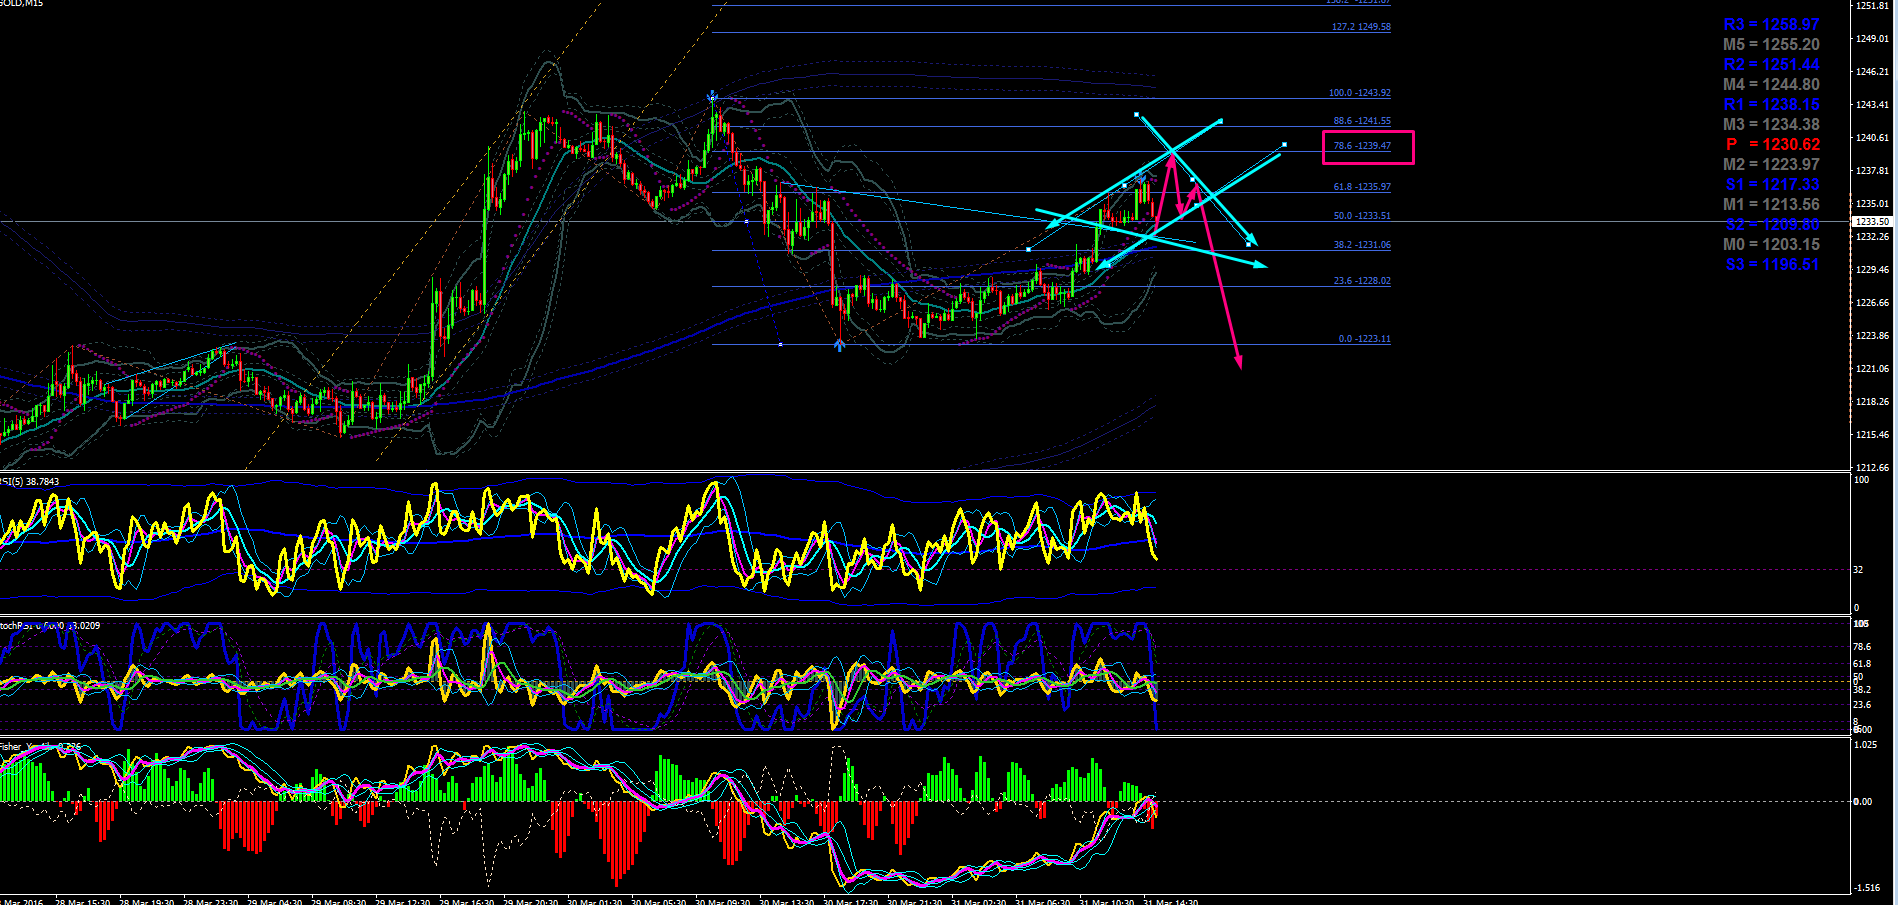Click the 100.0 Fibonacci label at 1243.92
This screenshot has width=1898, height=905.
pyautogui.click(x=1359, y=93)
